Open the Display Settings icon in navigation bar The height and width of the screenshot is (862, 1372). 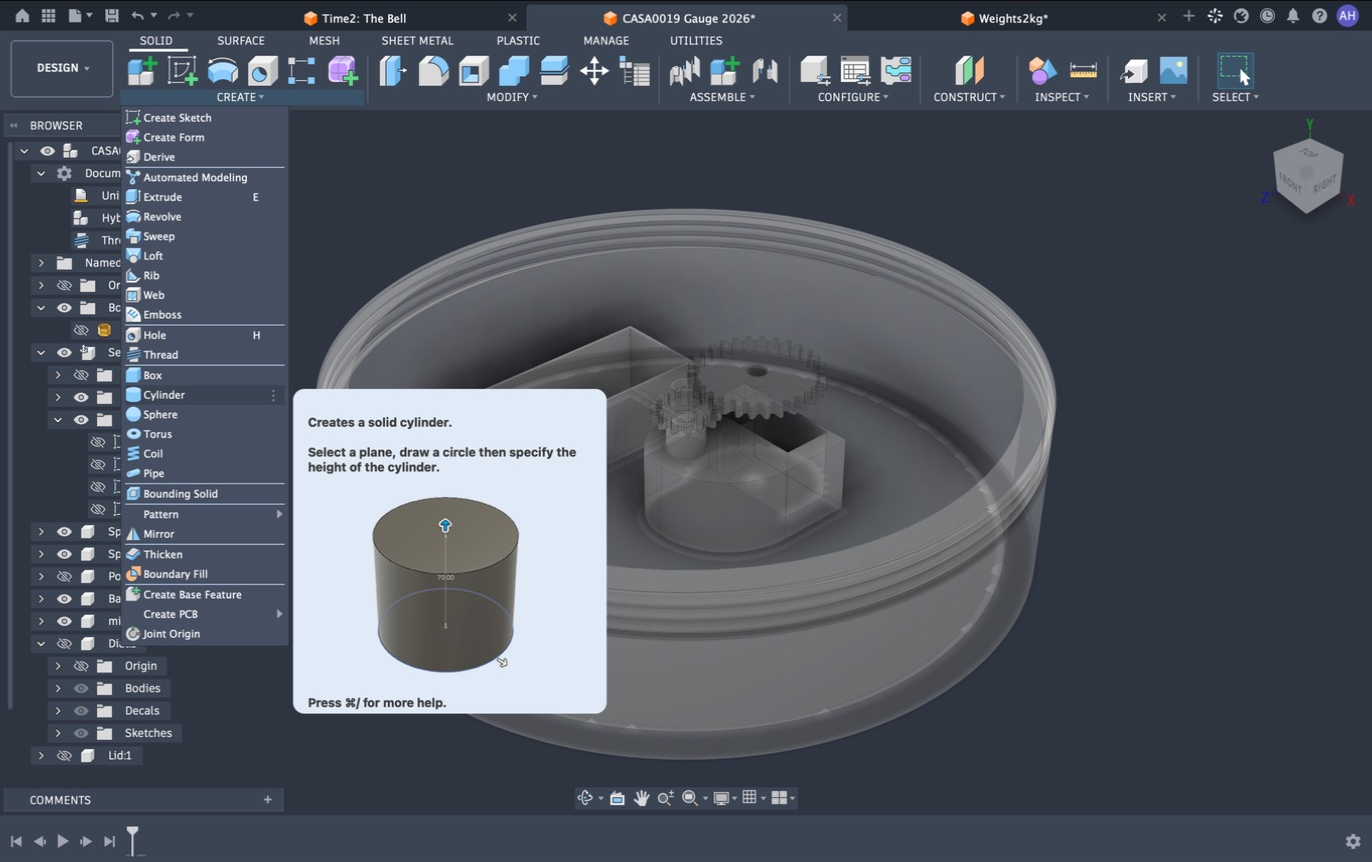click(x=720, y=798)
